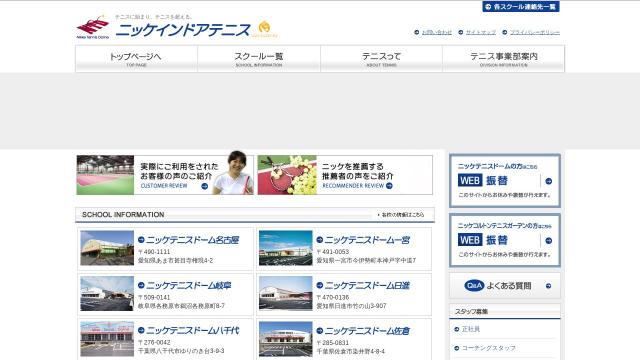Click the ニッケテニスドーム名古屋 building thumbnail
The height and width of the screenshot is (360, 640).
[x=107, y=248]
